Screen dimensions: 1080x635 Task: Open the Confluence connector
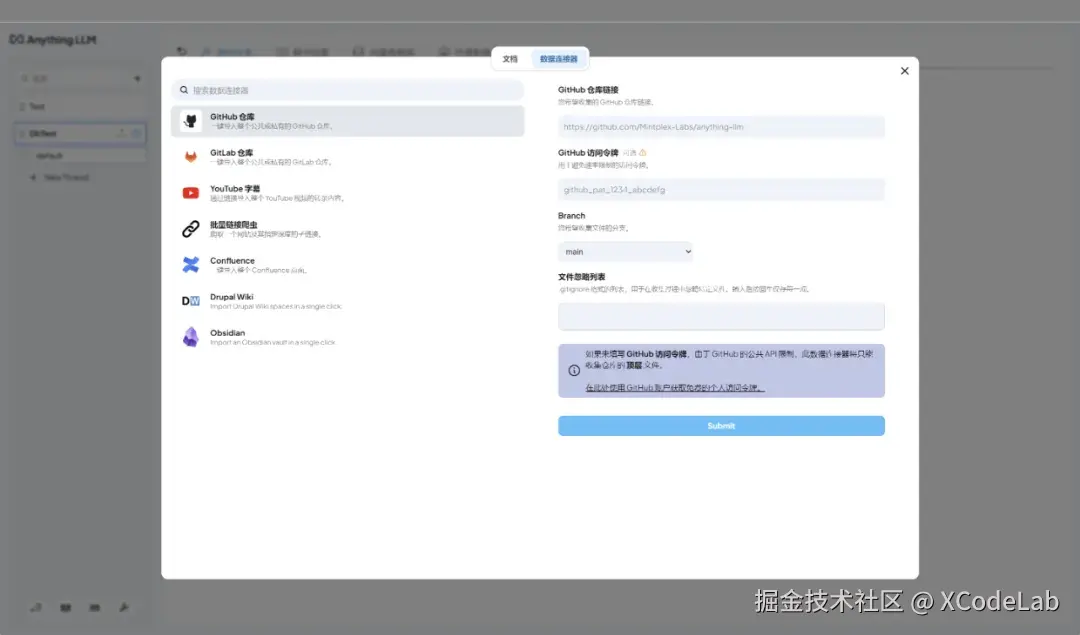click(x=190, y=264)
